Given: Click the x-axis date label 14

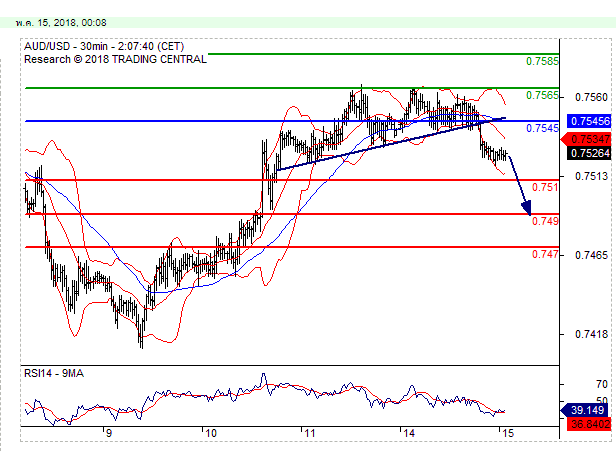Looking at the screenshot, I should pyautogui.click(x=409, y=433).
